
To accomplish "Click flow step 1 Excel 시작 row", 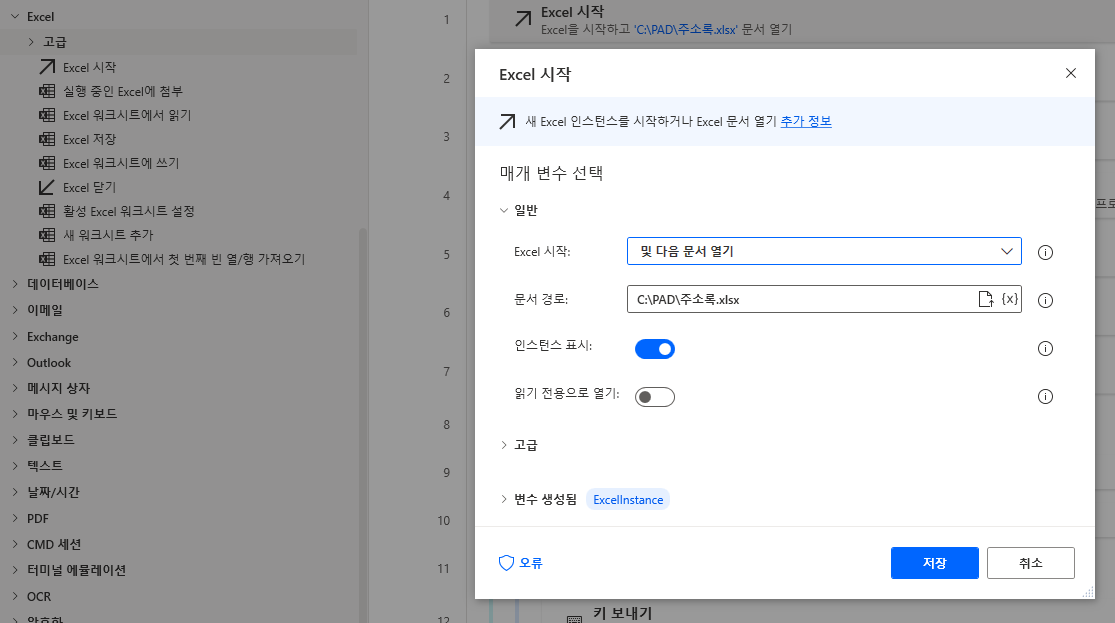I will 802,21.
